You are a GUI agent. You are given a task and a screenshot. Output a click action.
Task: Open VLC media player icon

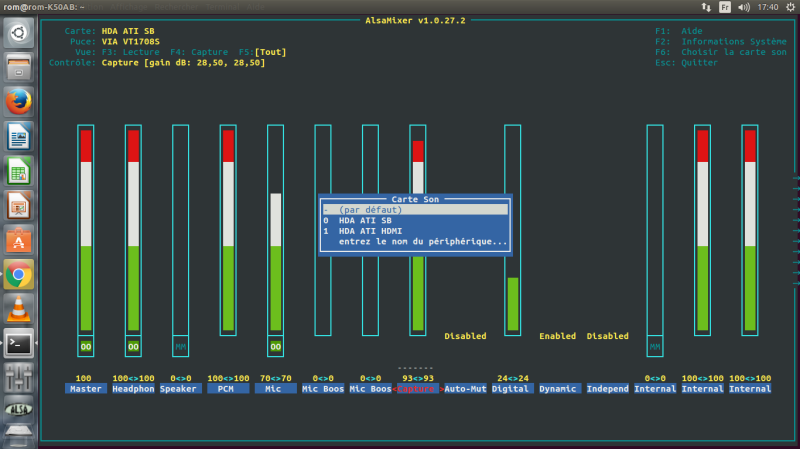coord(18,309)
